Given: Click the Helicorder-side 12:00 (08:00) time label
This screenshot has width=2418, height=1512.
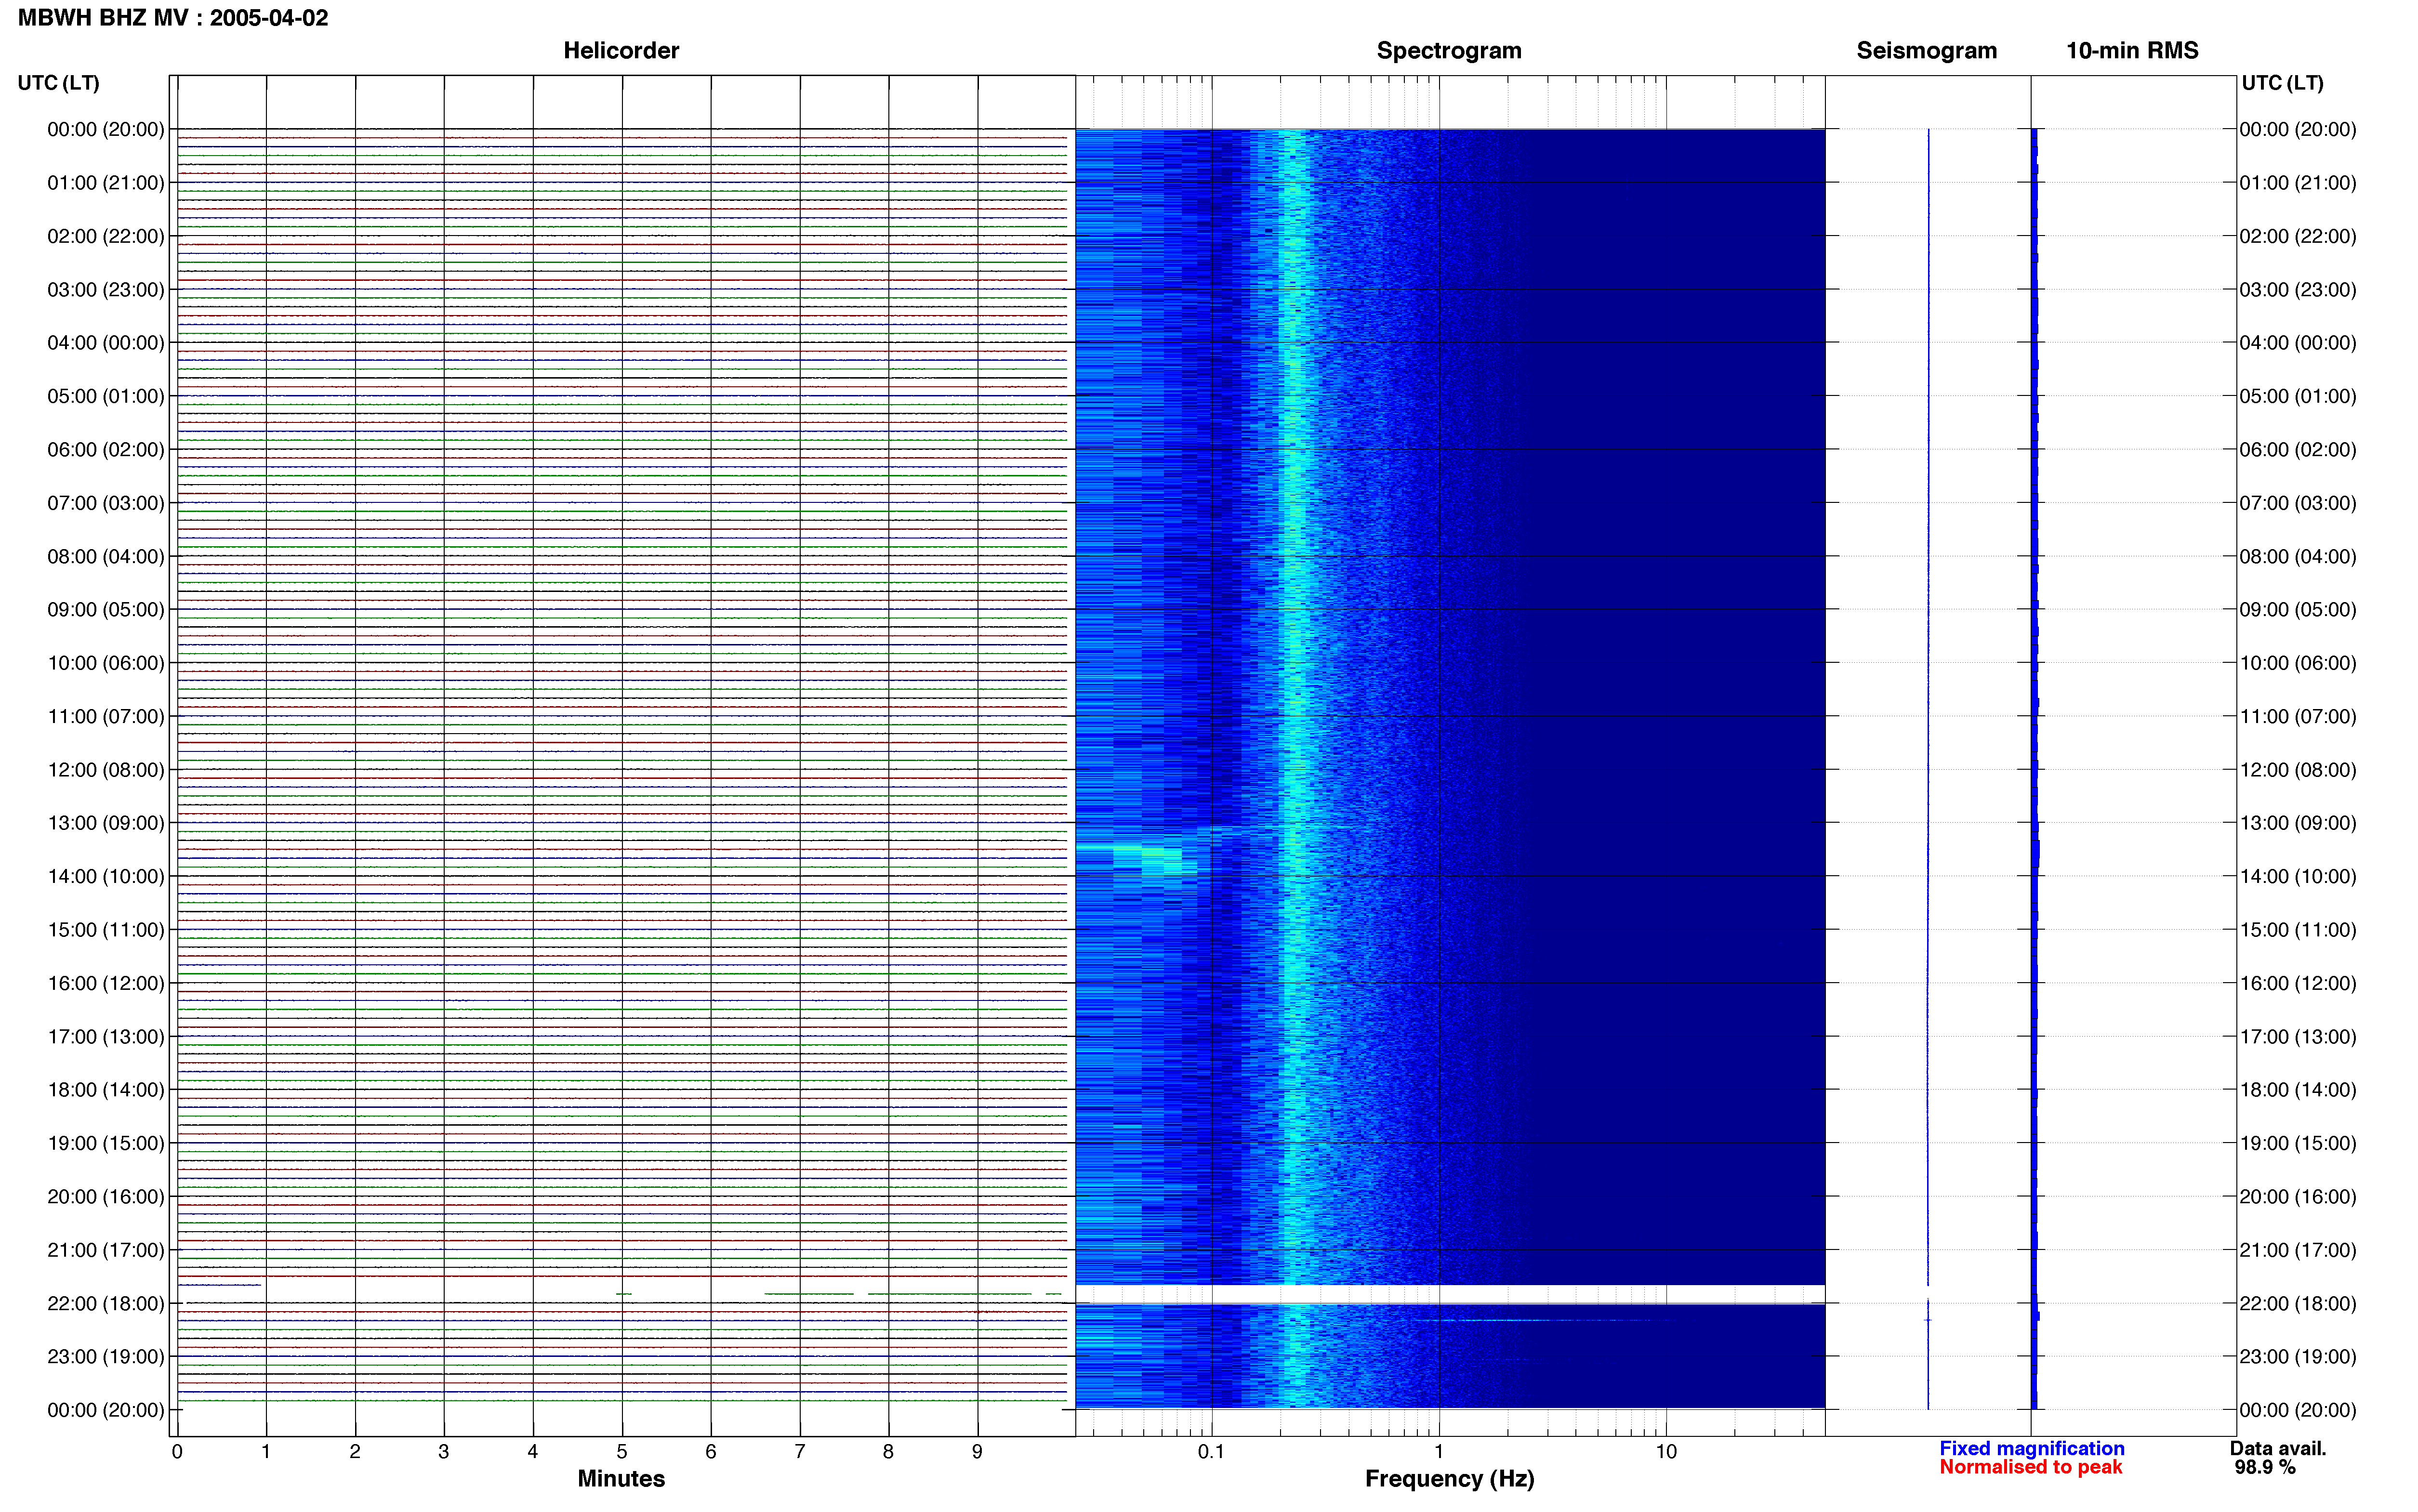Looking at the screenshot, I should pos(106,770).
